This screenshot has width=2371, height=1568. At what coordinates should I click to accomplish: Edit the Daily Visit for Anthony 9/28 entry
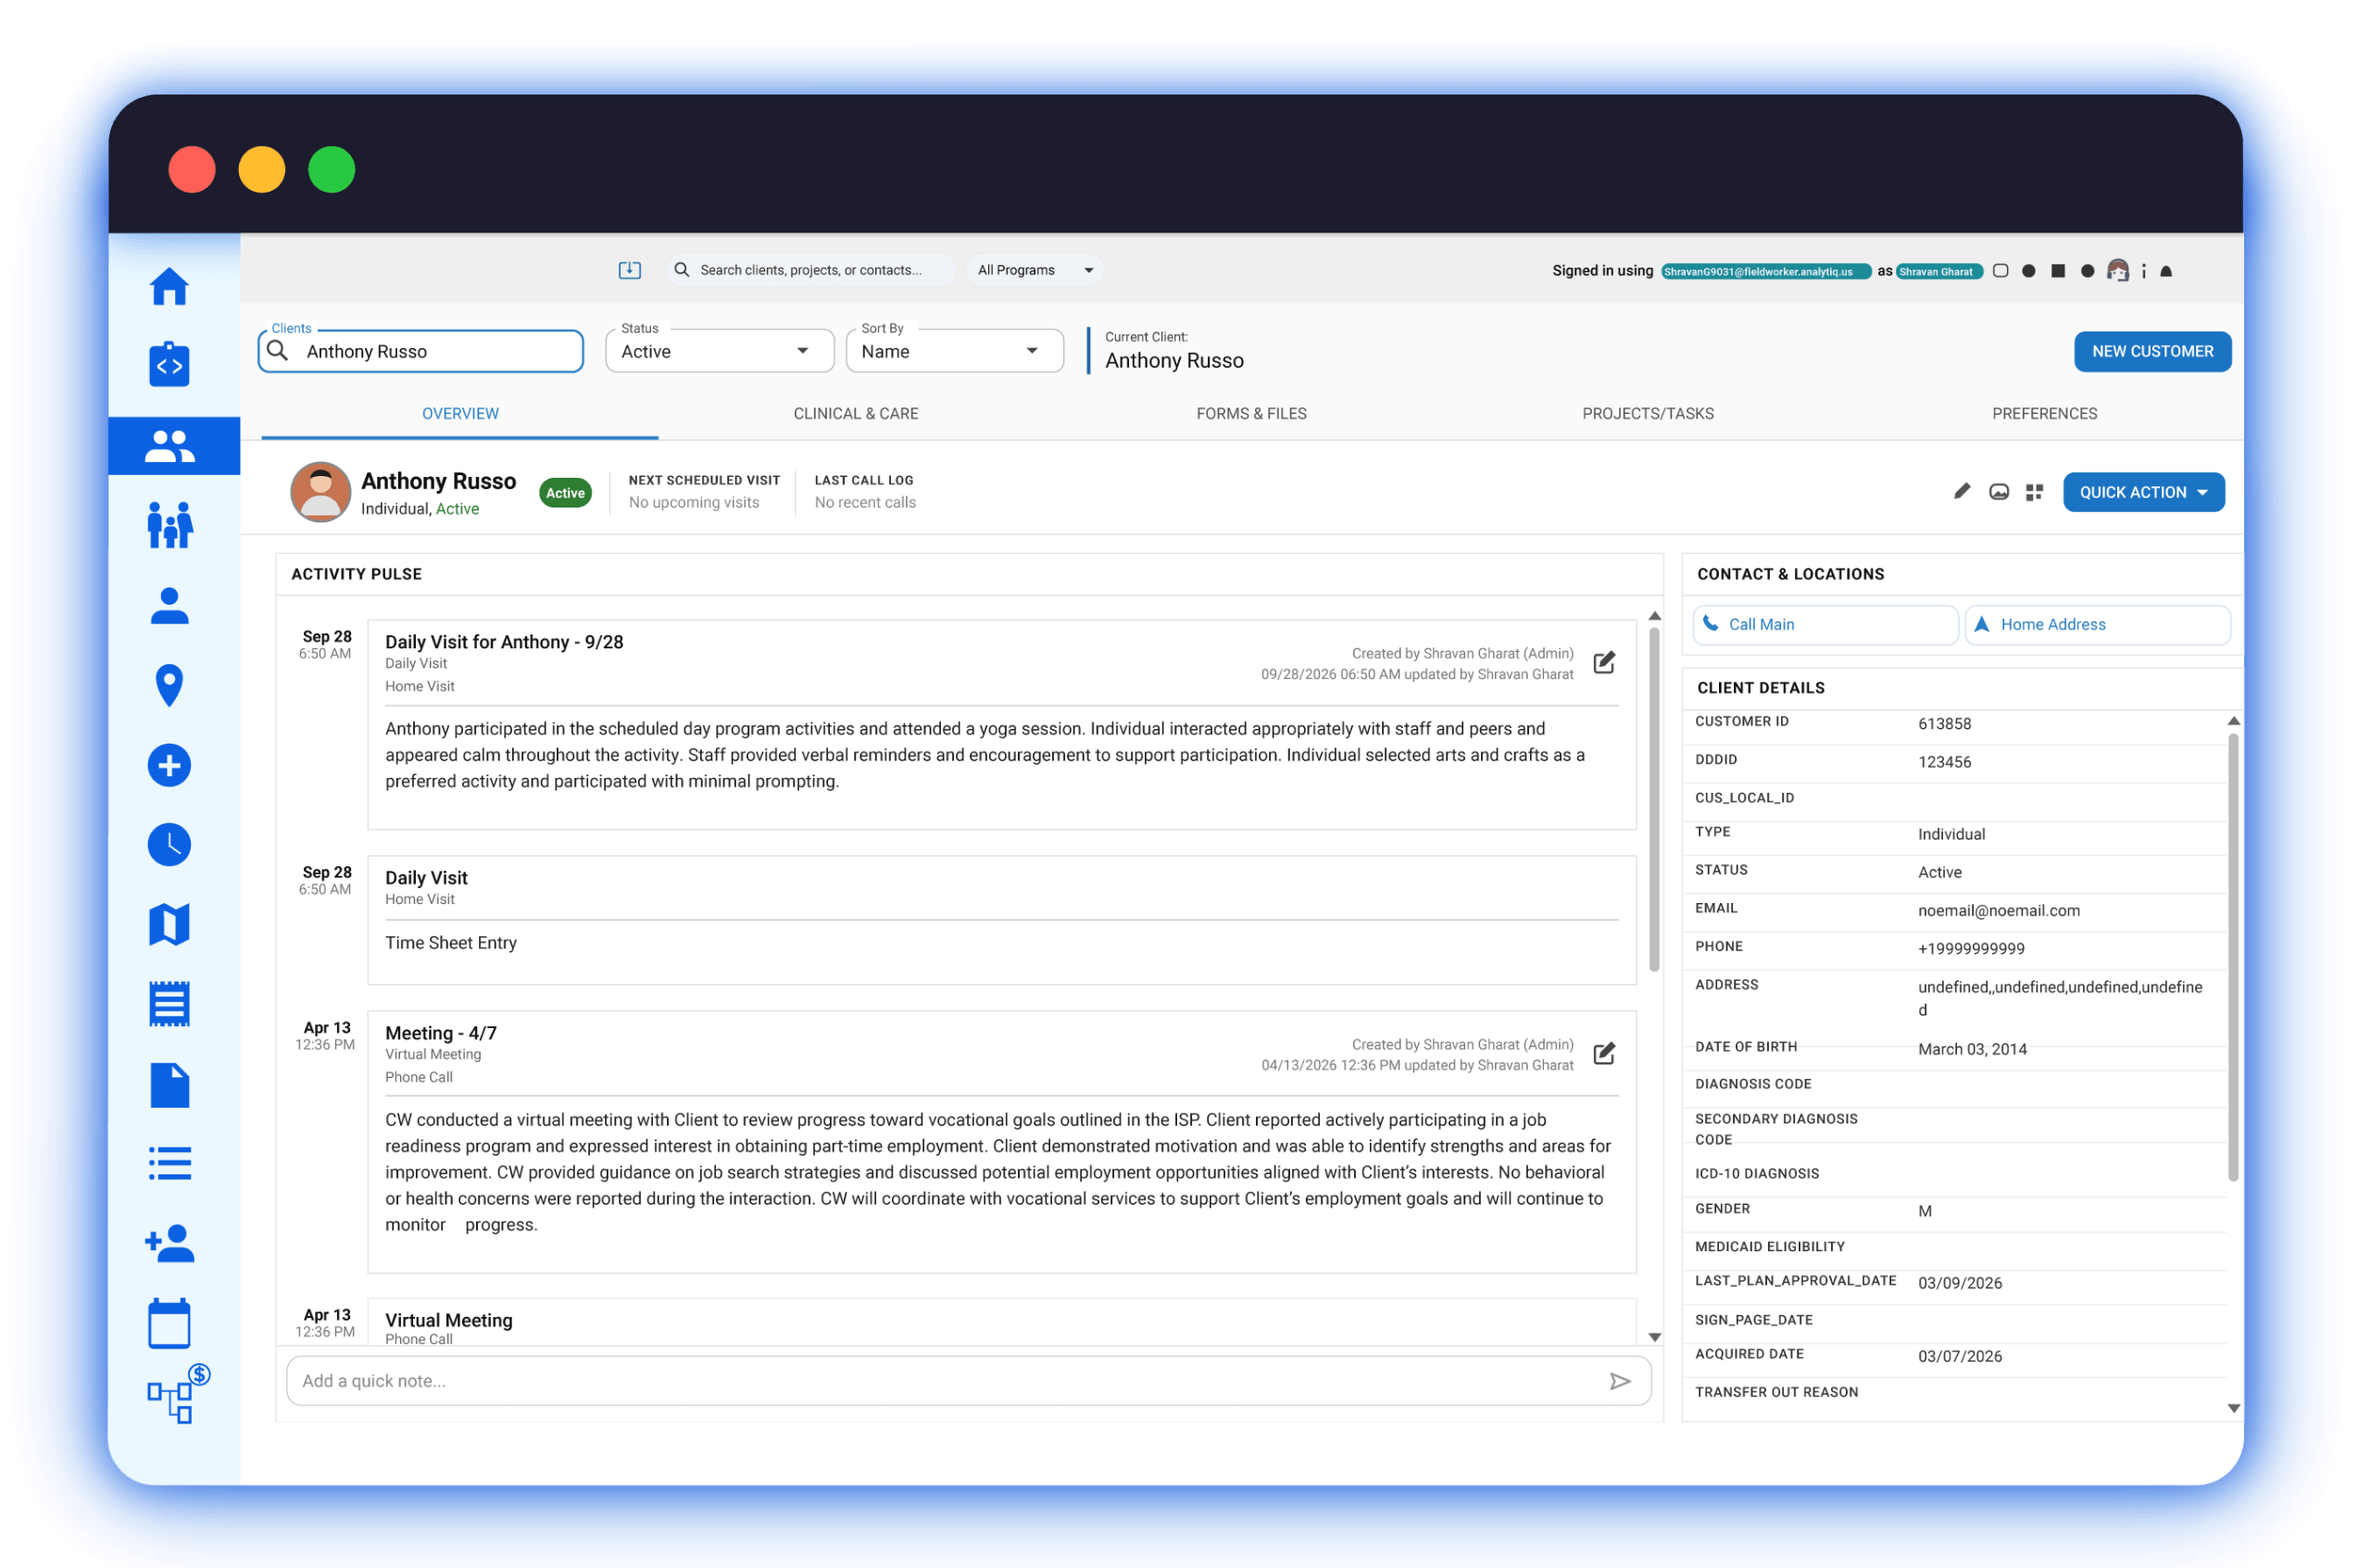point(1605,663)
